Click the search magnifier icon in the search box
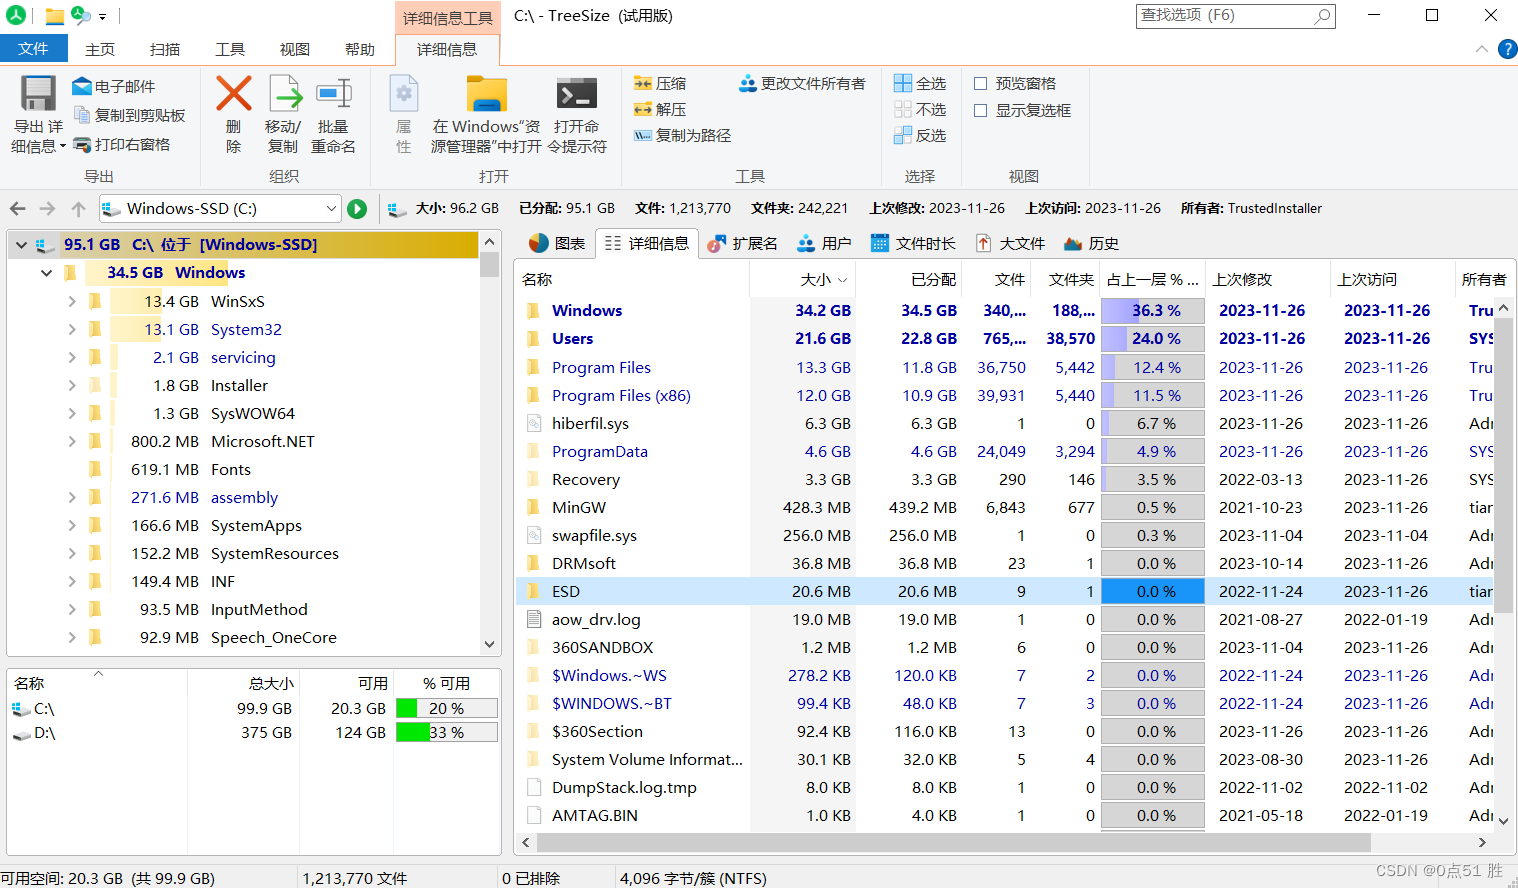 point(1323,16)
